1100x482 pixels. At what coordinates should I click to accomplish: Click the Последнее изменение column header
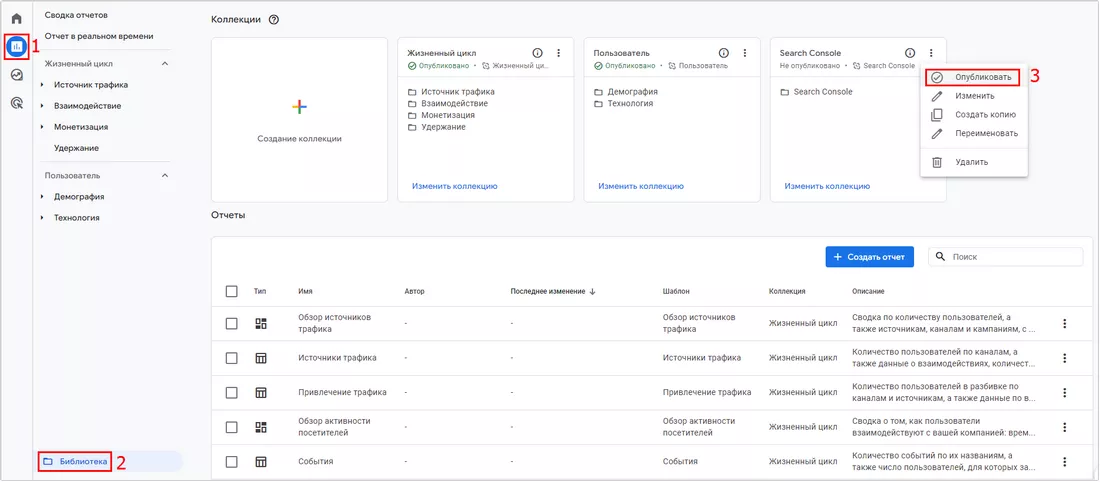pyautogui.click(x=548, y=291)
